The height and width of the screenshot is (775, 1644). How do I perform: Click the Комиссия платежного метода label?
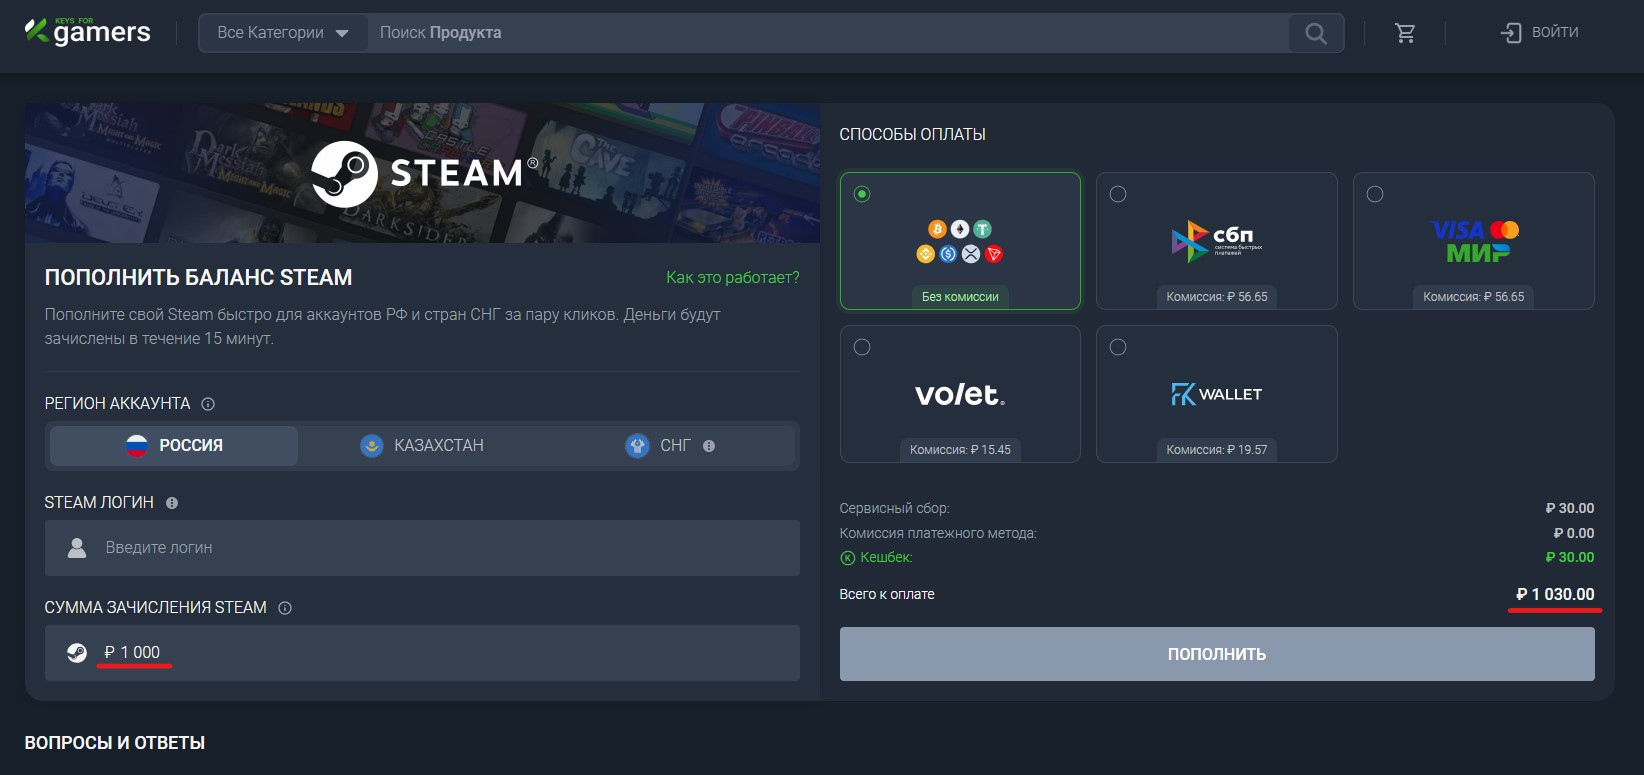tap(938, 534)
